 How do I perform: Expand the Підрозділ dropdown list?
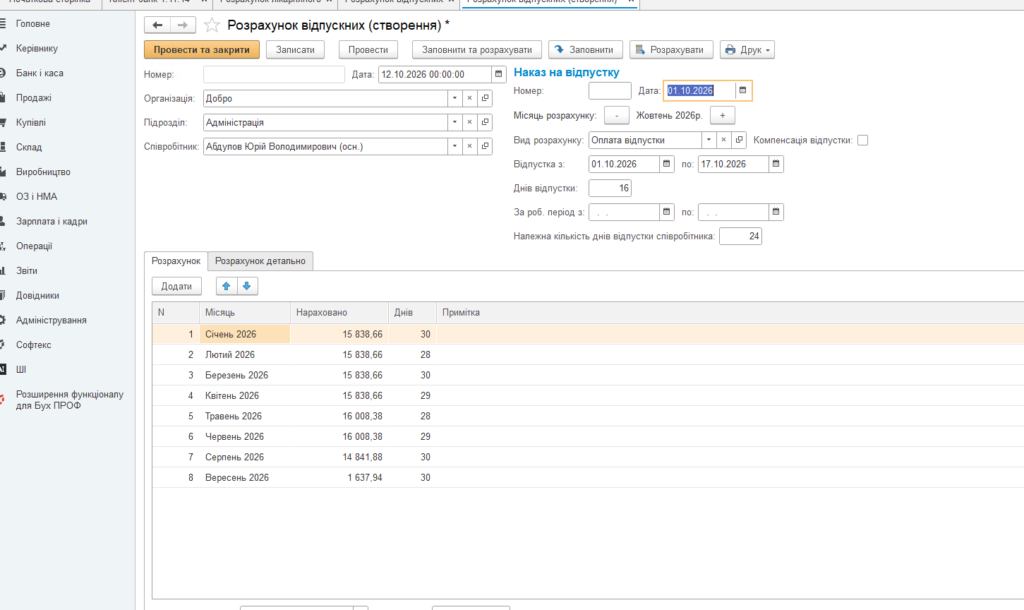coord(455,123)
